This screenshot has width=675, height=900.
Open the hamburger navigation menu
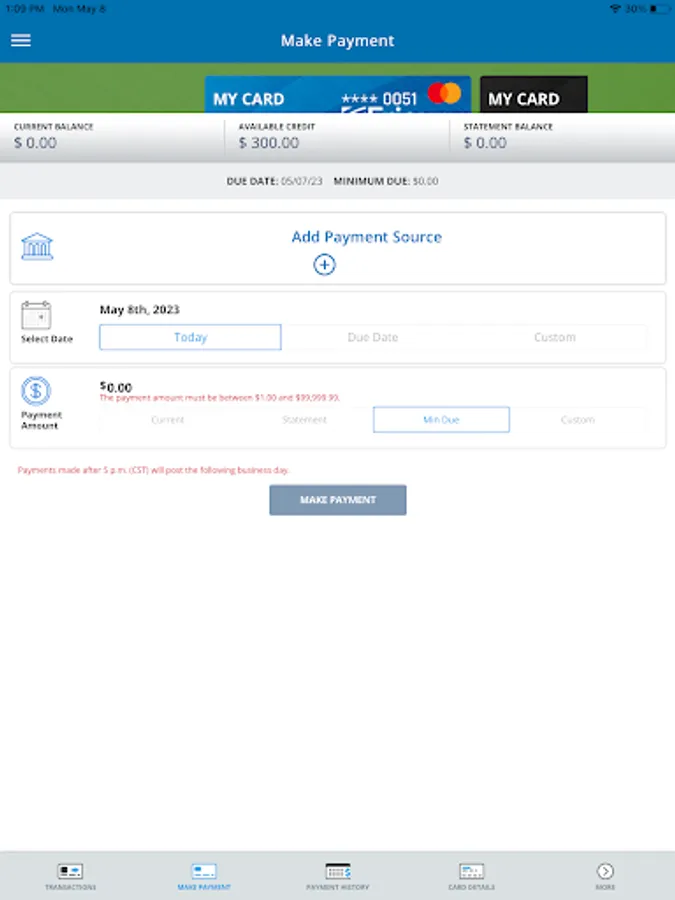point(21,40)
